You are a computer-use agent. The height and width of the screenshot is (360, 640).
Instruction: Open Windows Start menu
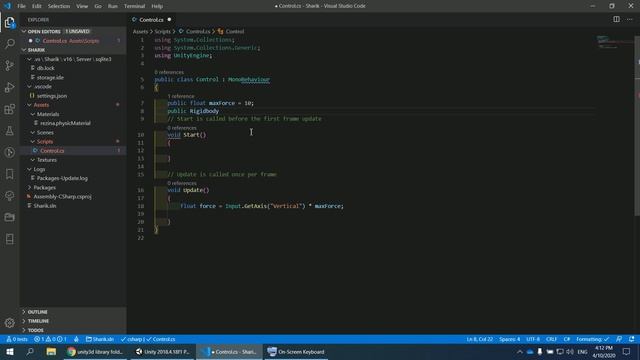click(x=9, y=352)
